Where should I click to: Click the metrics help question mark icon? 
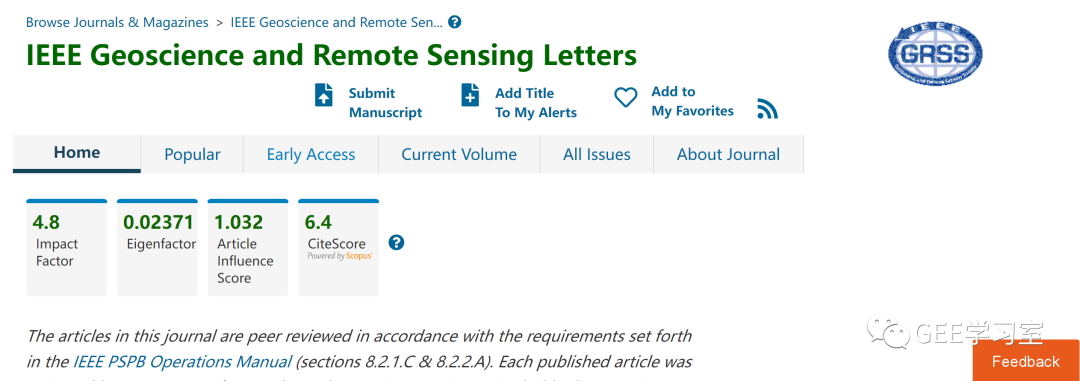point(396,243)
